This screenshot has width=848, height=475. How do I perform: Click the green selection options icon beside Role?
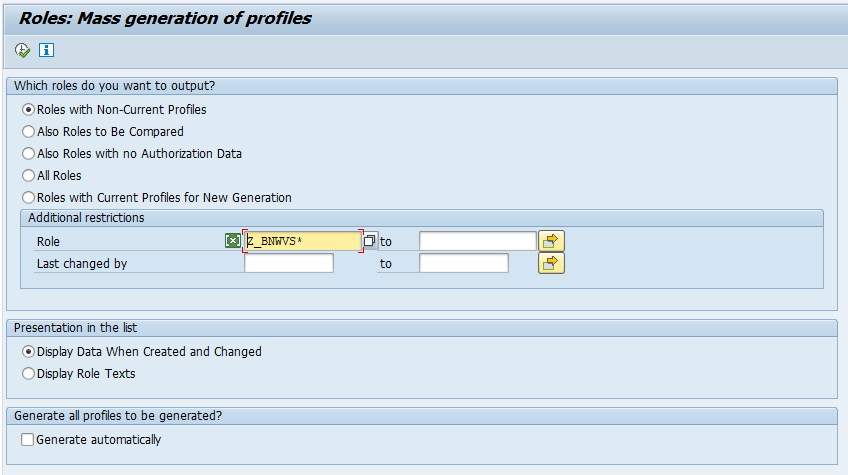(x=232, y=241)
